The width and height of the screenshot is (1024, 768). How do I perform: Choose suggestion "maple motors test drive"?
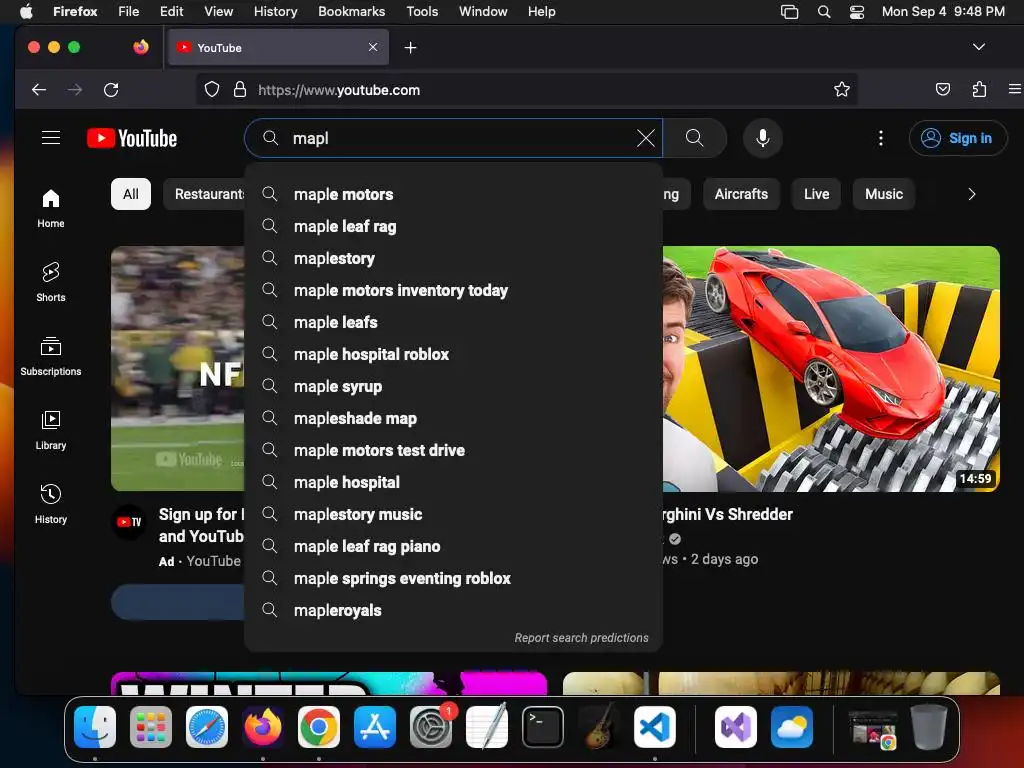click(x=453, y=450)
